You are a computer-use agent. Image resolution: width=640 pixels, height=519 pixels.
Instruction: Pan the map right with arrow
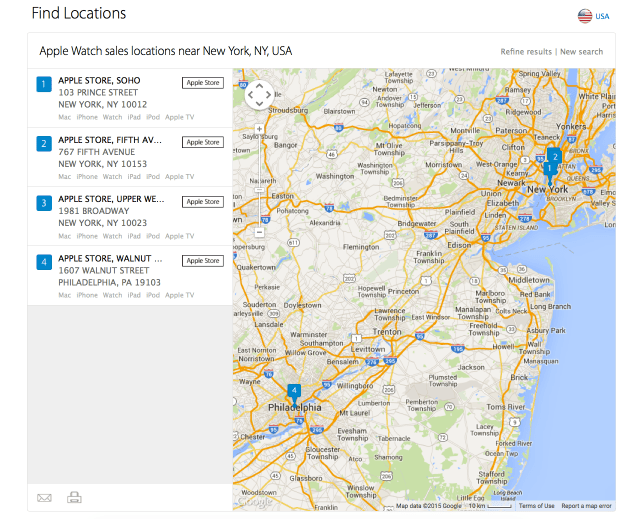click(268, 95)
